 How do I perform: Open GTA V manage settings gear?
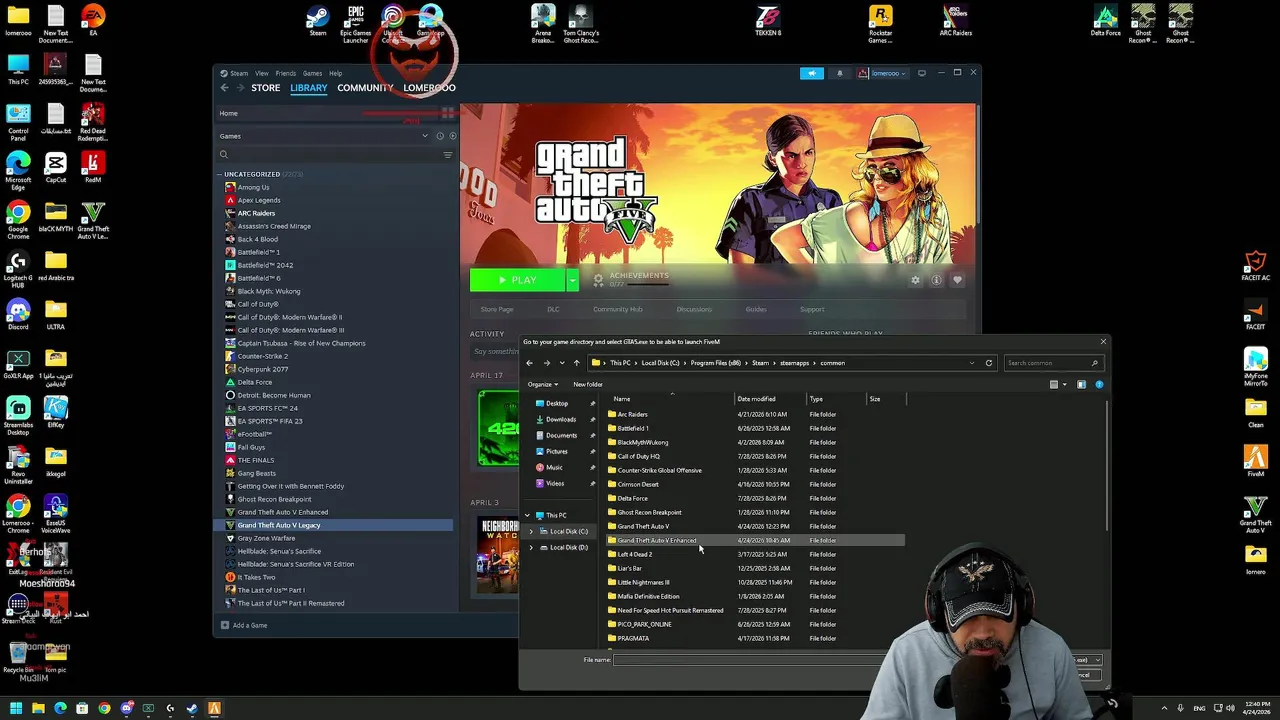915,280
